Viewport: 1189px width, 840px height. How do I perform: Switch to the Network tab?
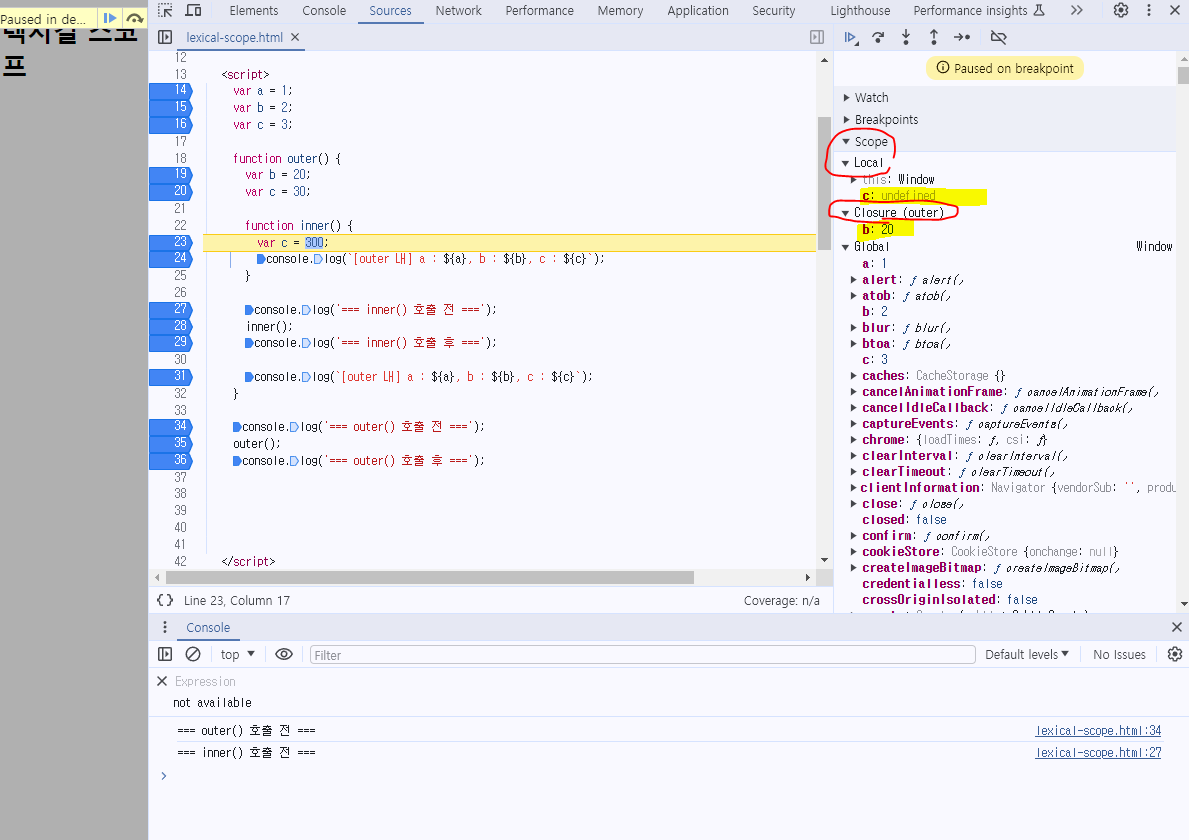[x=458, y=11]
